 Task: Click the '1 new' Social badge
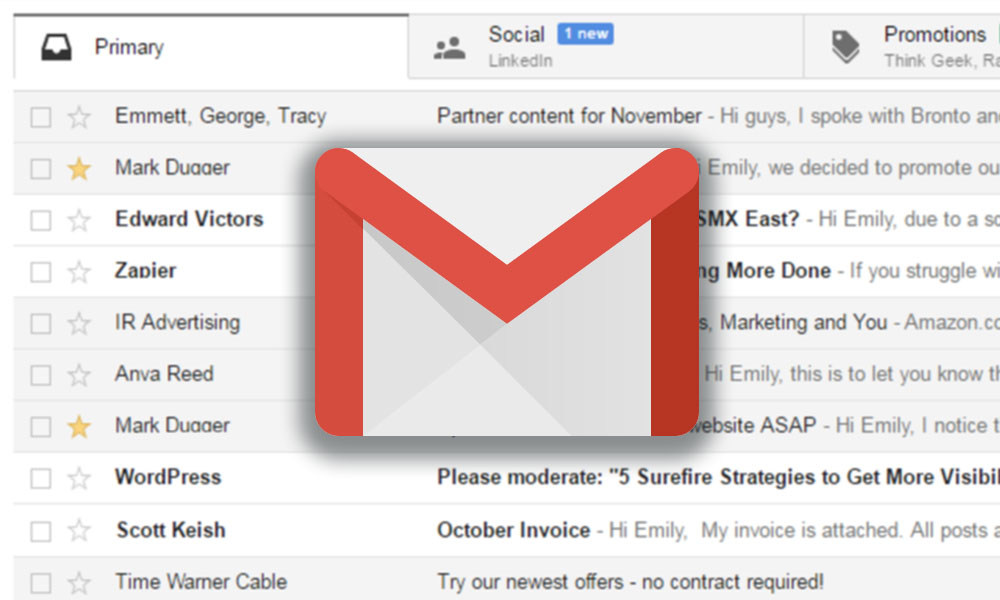(x=585, y=34)
